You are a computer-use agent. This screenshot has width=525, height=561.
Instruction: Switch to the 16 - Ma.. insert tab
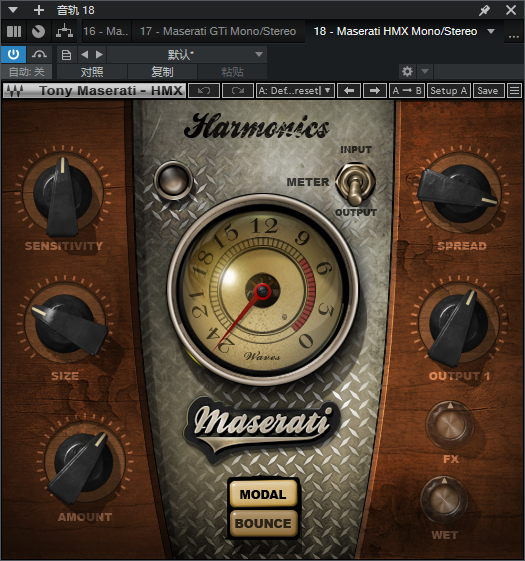[106, 31]
